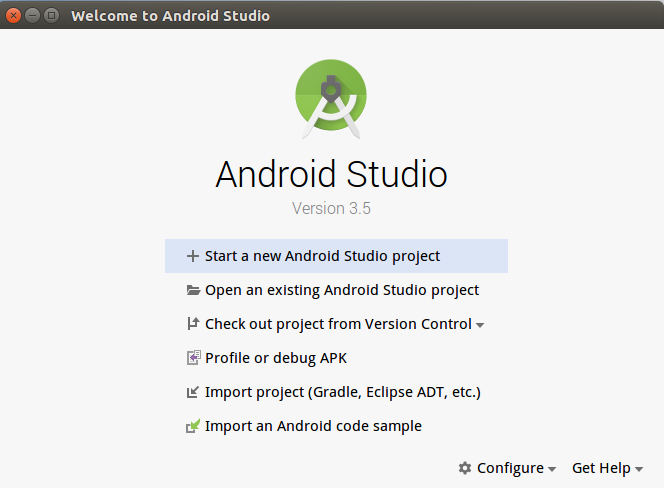Minimize the Welcome window
Screen dimensions: 664x488
pos(32,16)
